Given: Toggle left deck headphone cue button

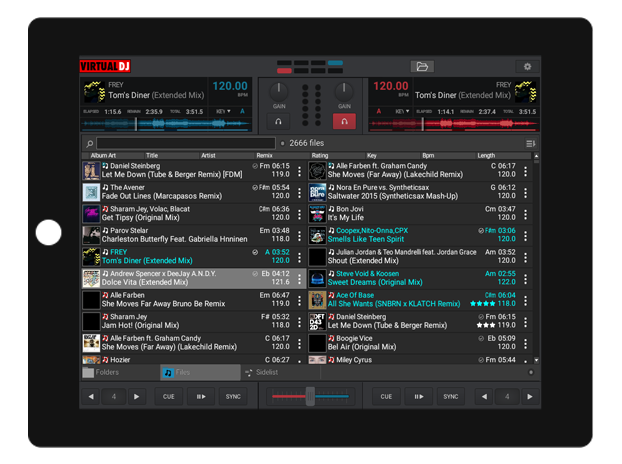Looking at the screenshot, I should [278, 121].
